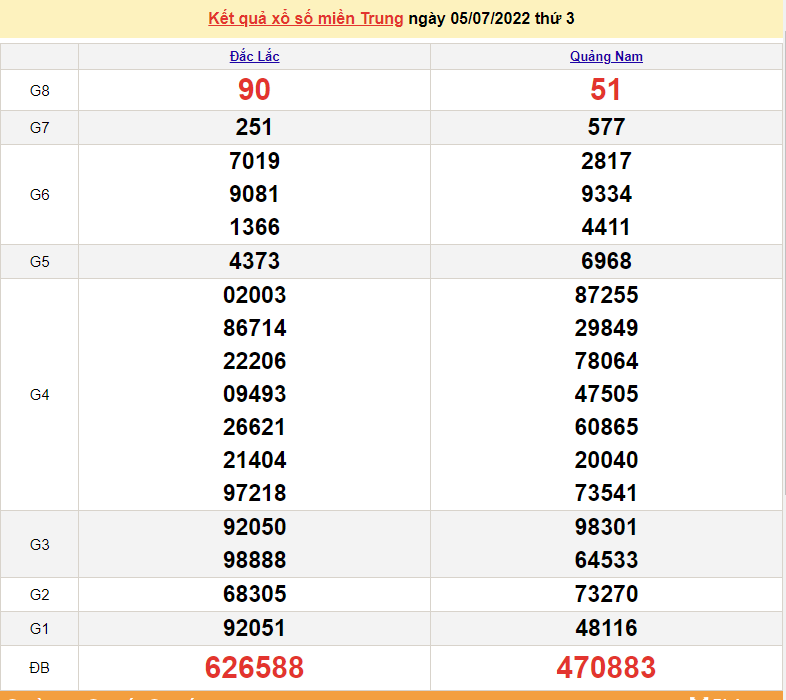Screen dimensions: 786x700
Task: Click Quảng Nam G7 number 577
Action: tap(606, 127)
